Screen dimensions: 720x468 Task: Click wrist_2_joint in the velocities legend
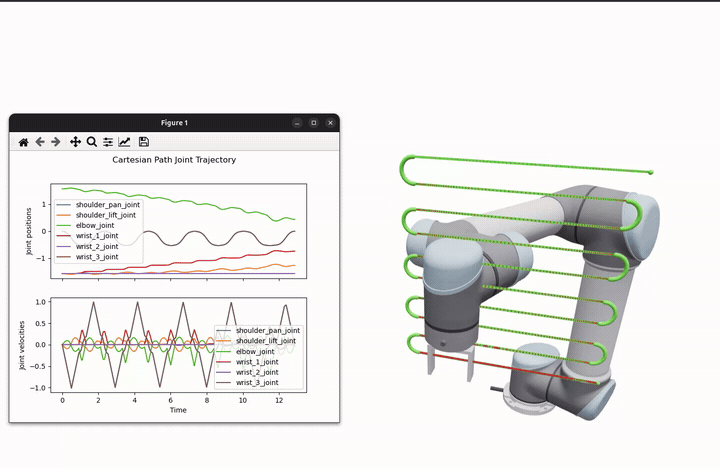257,372
